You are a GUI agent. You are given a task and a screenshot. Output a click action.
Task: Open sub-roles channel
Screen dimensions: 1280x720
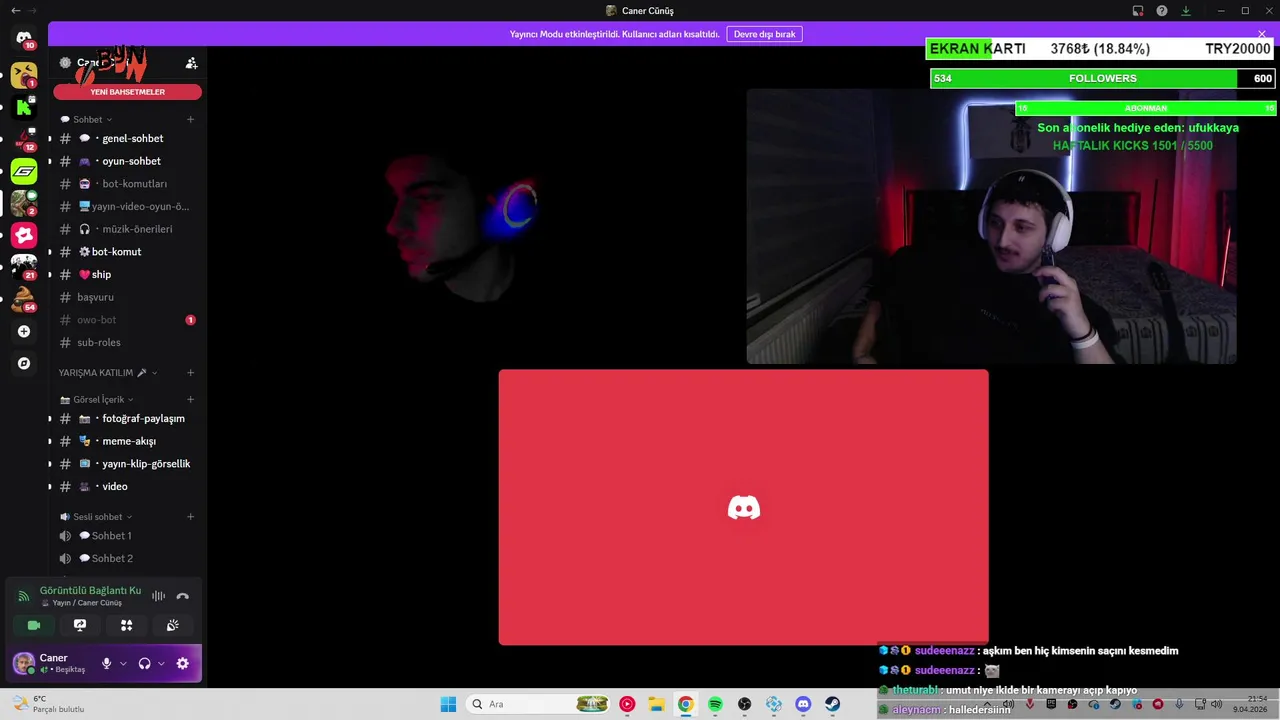pos(128,342)
